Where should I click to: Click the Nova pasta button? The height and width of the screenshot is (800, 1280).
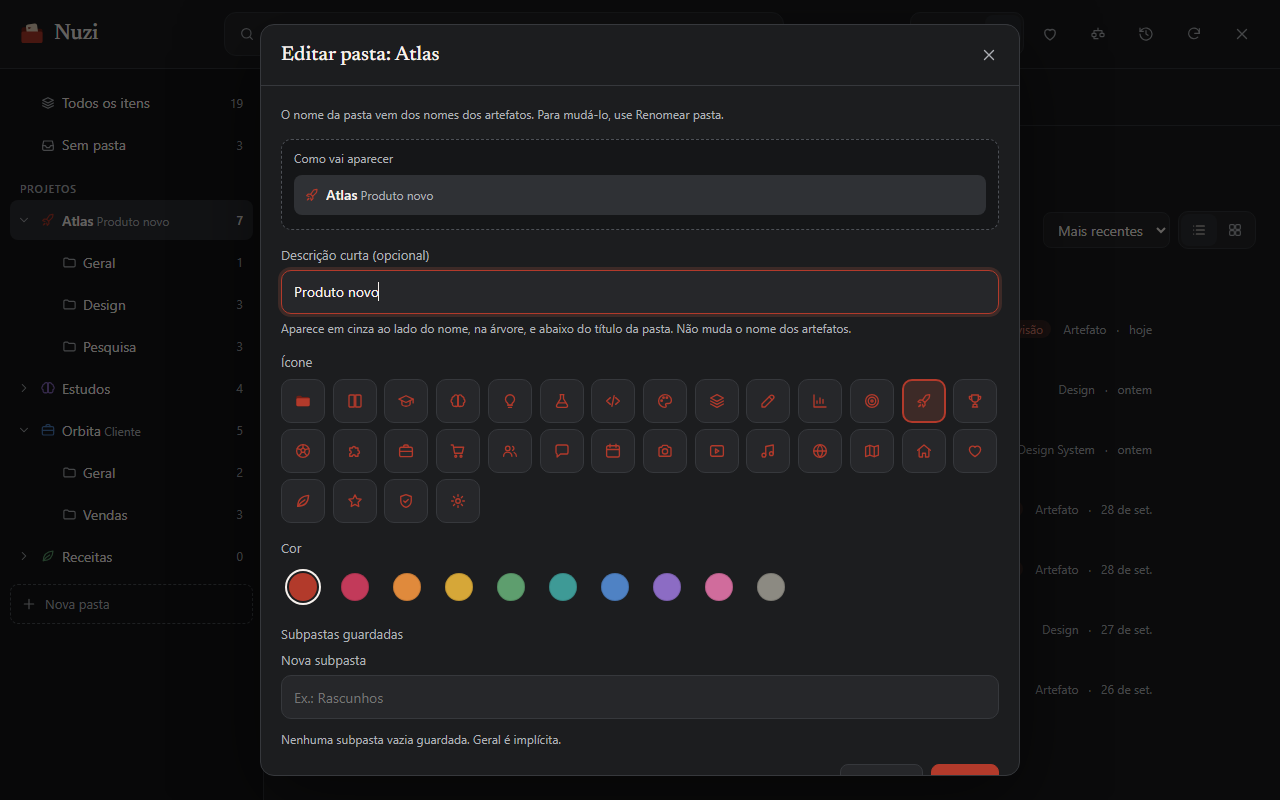tap(132, 604)
